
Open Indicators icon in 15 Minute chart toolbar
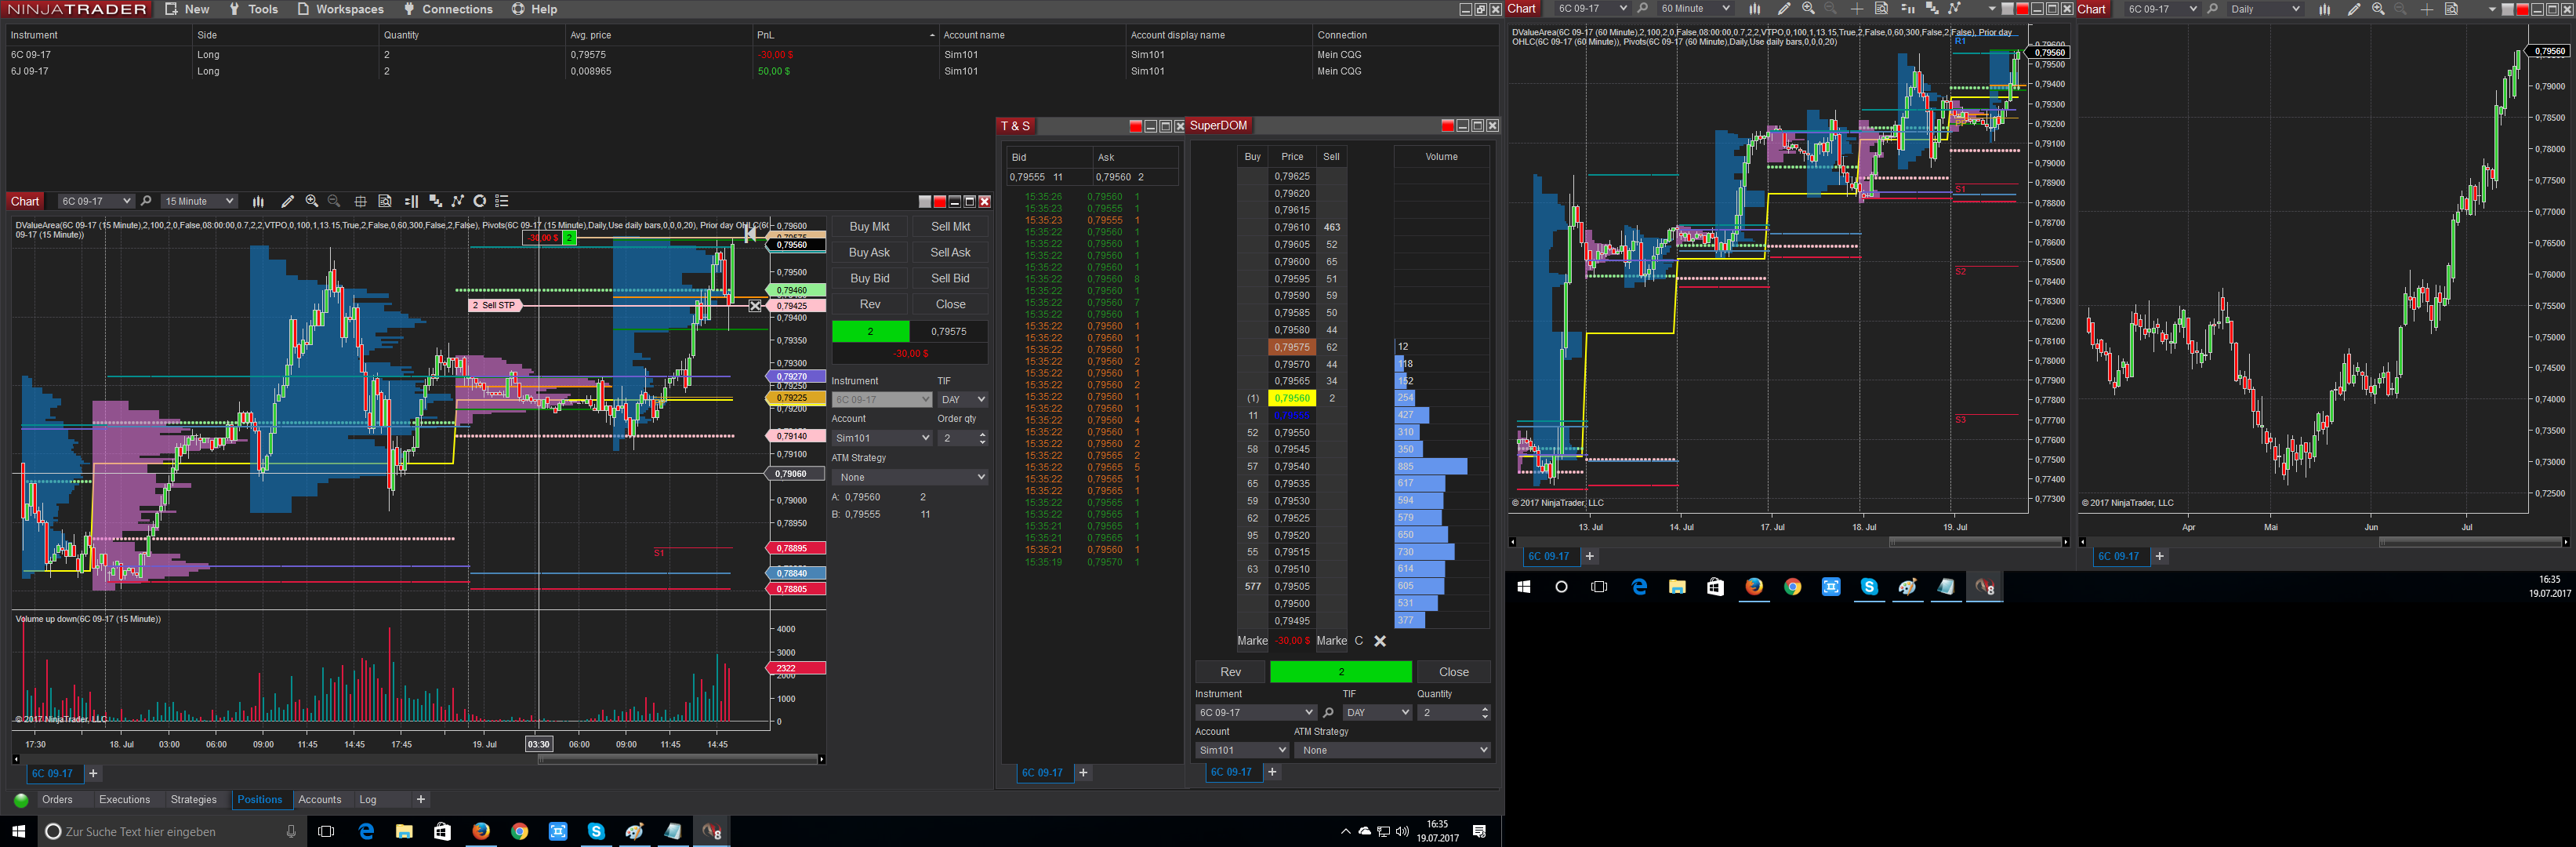458,201
